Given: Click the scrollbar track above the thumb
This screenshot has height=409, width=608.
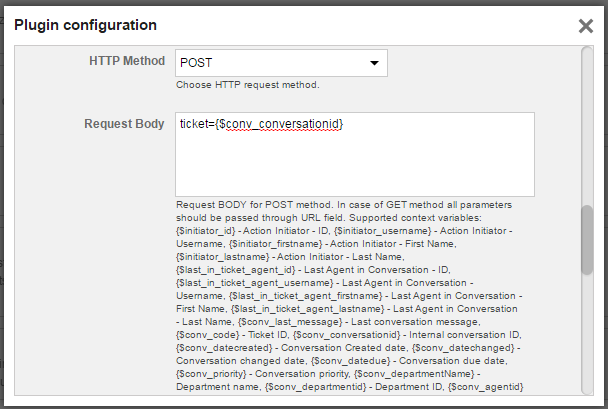Looking at the screenshot, I should pos(587,130).
